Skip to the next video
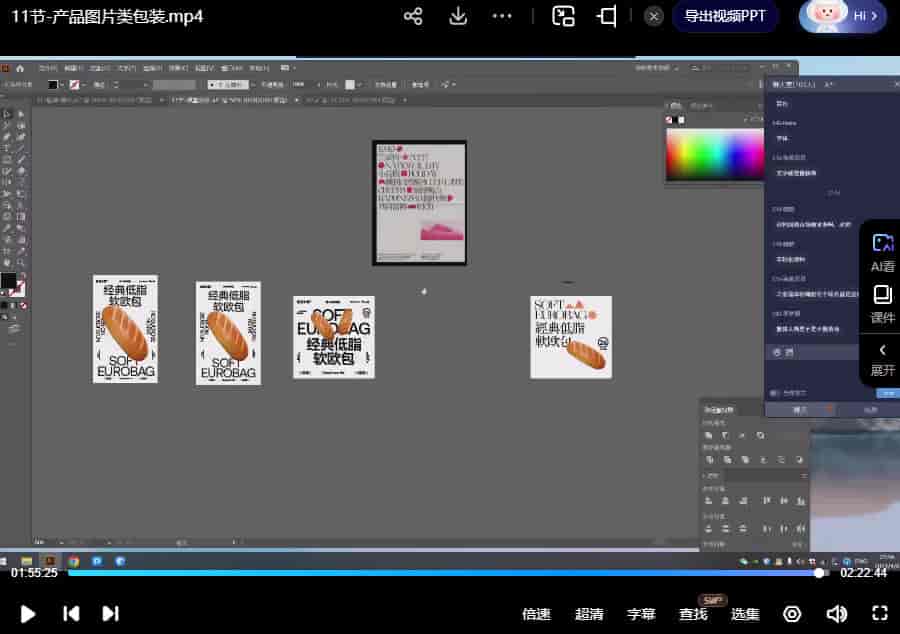This screenshot has height=634, width=900. pyautogui.click(x=111, y=613)
